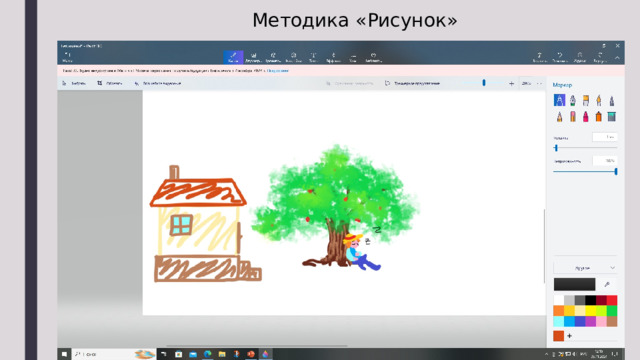Add a custom color with plus
640x360 pixels.
pos(569,336)
